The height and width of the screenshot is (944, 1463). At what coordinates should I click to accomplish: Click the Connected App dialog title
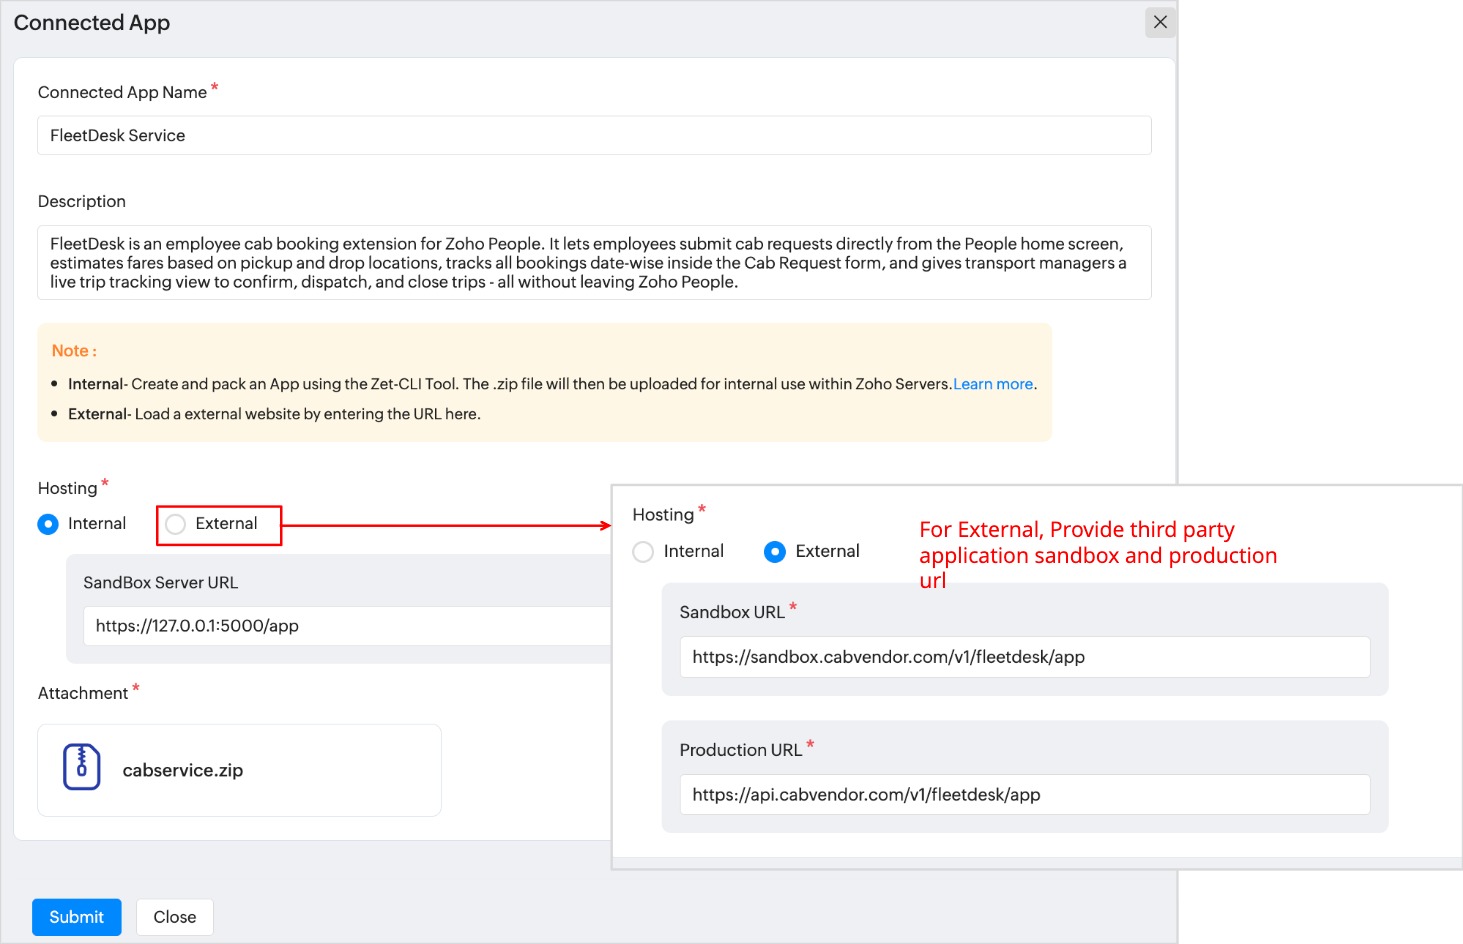click(x=92, y=23)
